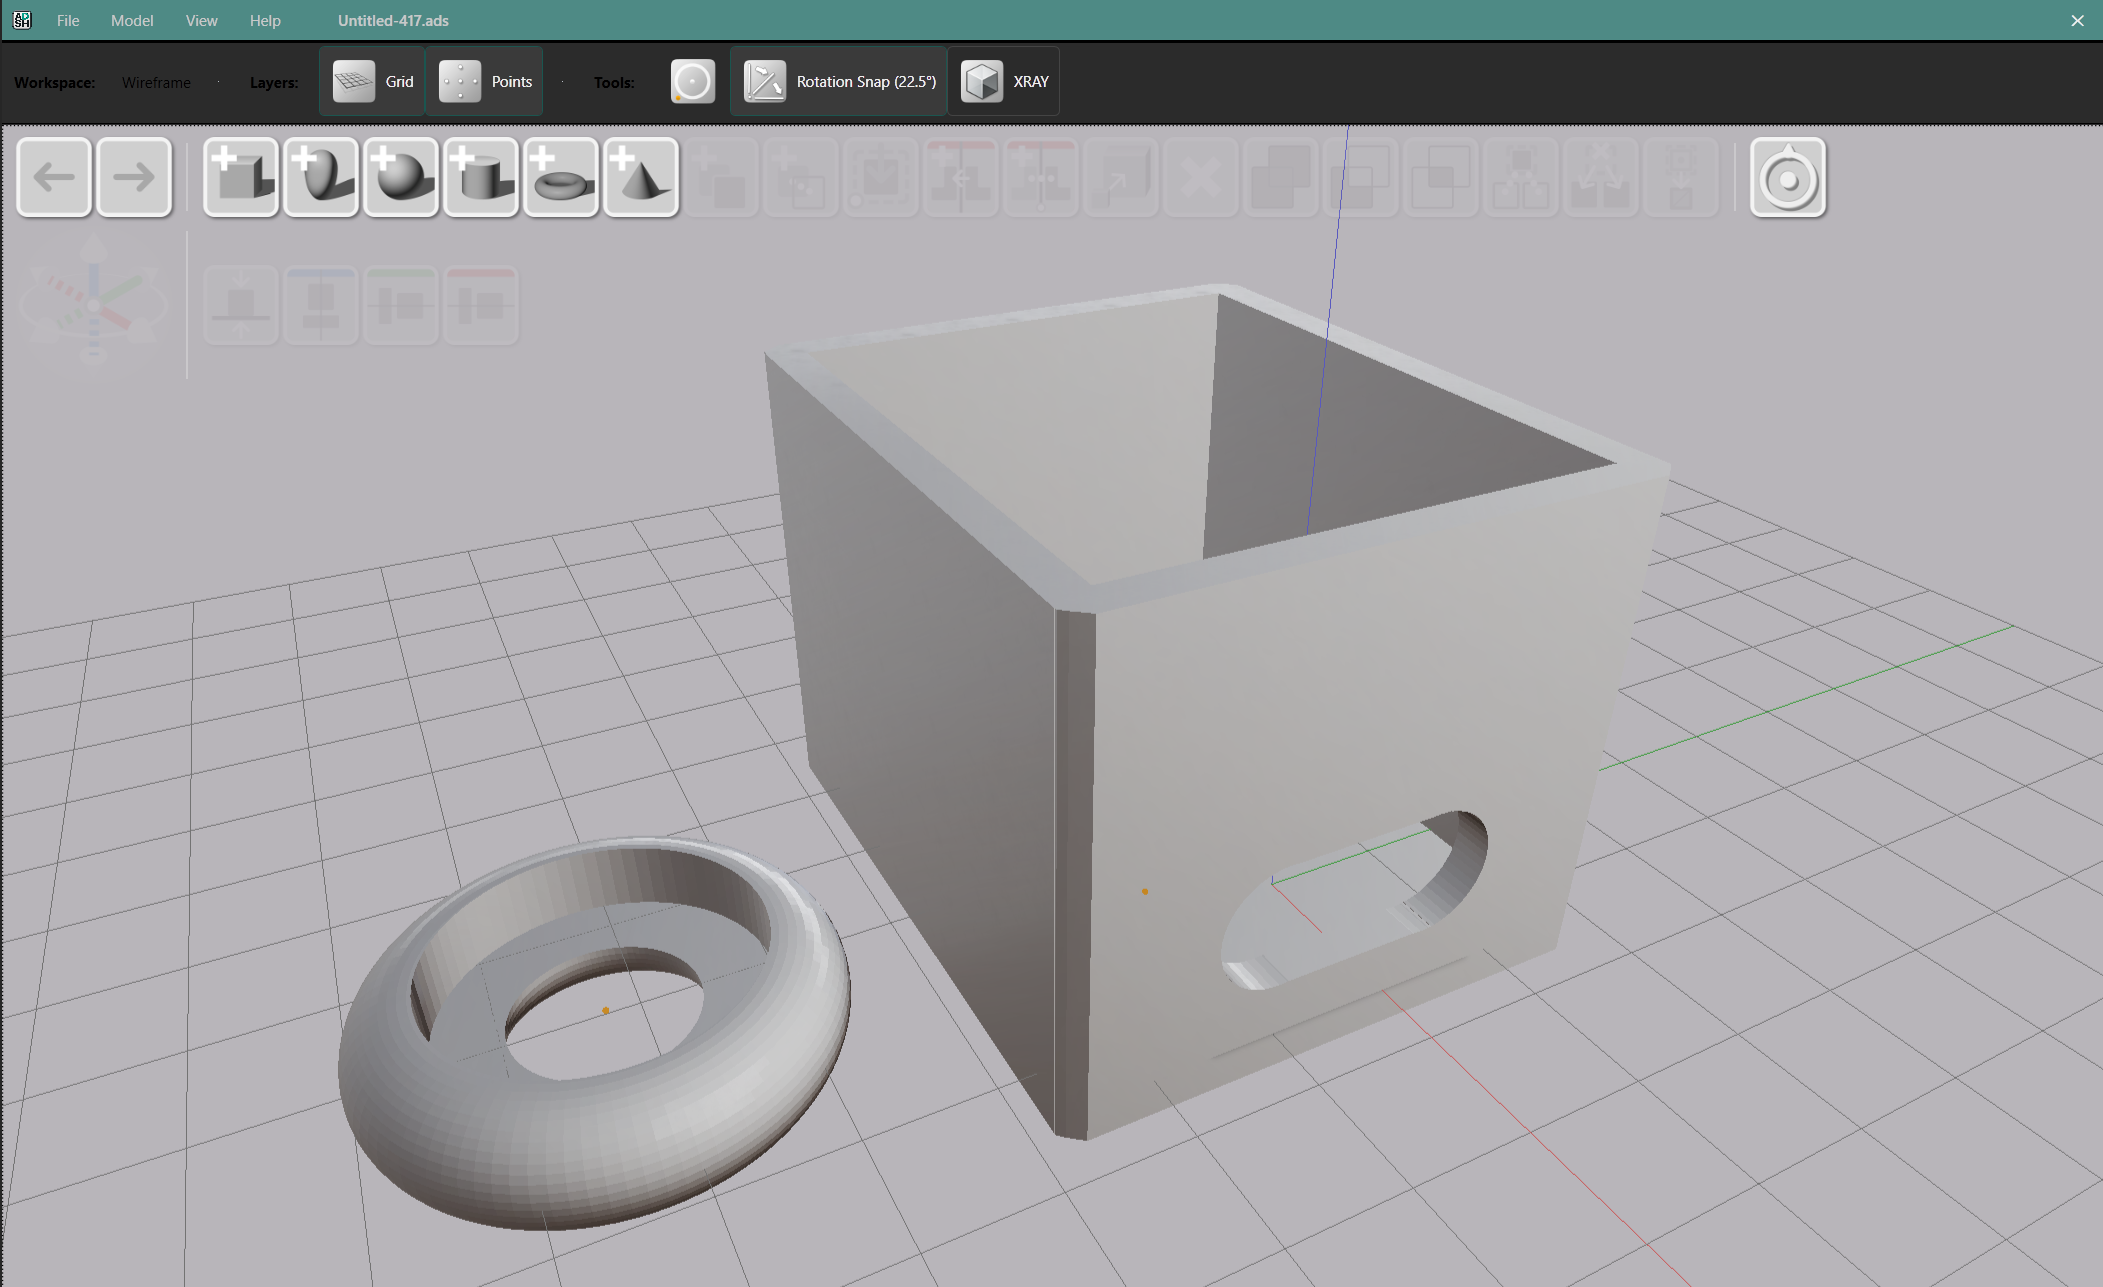Image resolution: width=2103 pixels, height=1287 pixels.
Task: Add an ellipsoid primitive
Action: click(x=320, y=177)
